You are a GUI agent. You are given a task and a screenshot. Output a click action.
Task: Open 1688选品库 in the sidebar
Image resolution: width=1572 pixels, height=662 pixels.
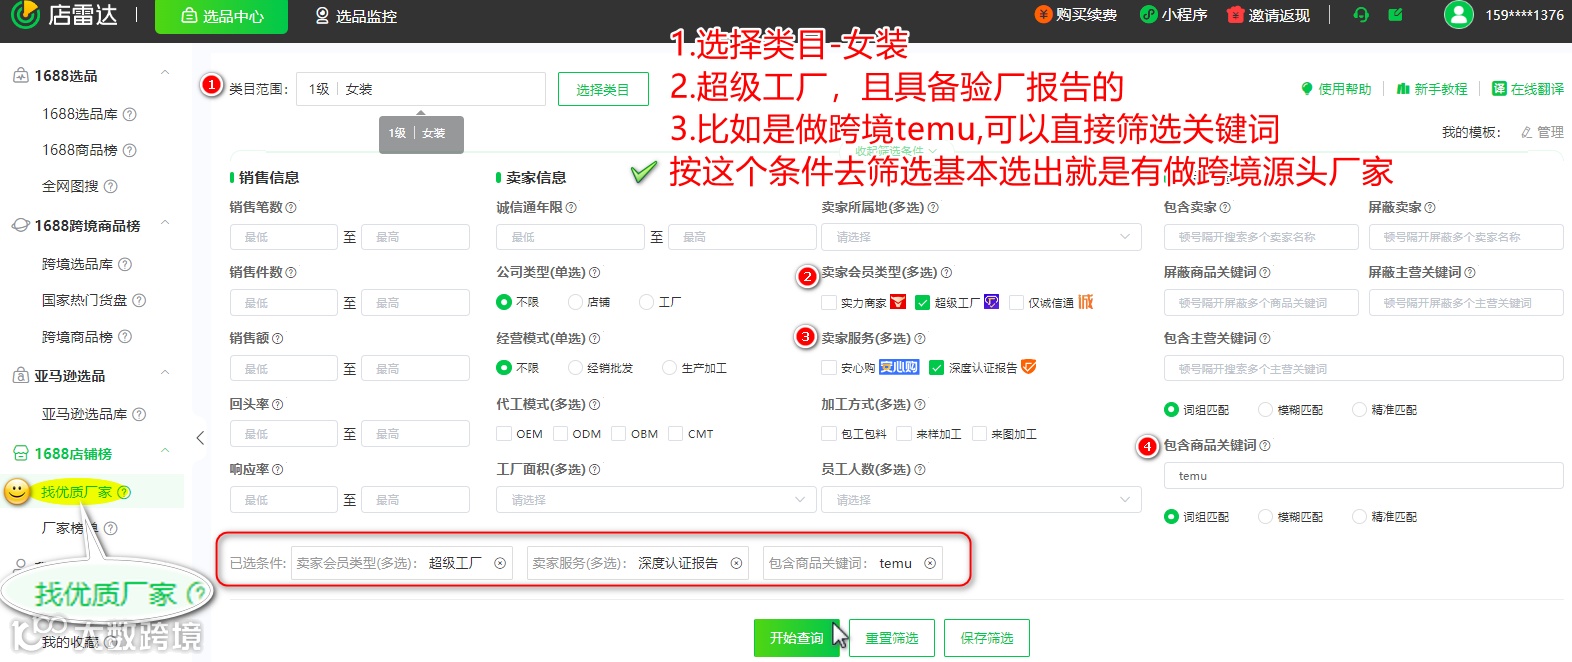(80, 114)
